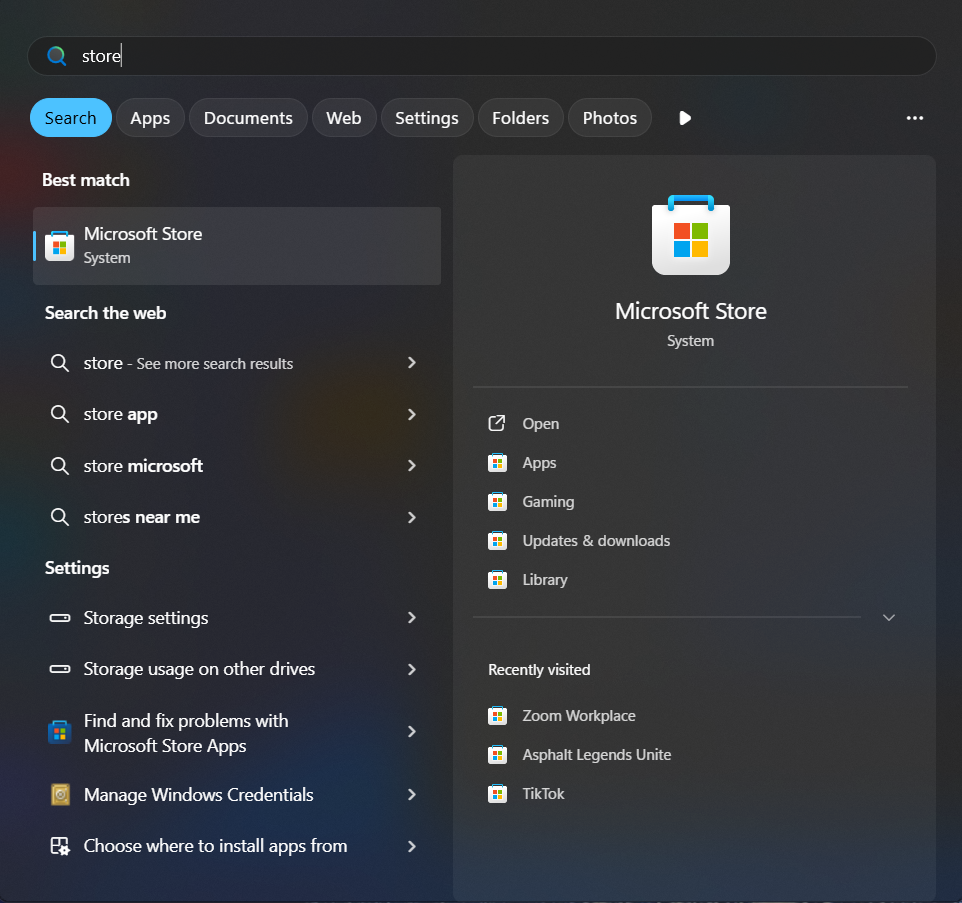Select the Microsoft Store best match result
962x903 pixels.
[237, 246]
